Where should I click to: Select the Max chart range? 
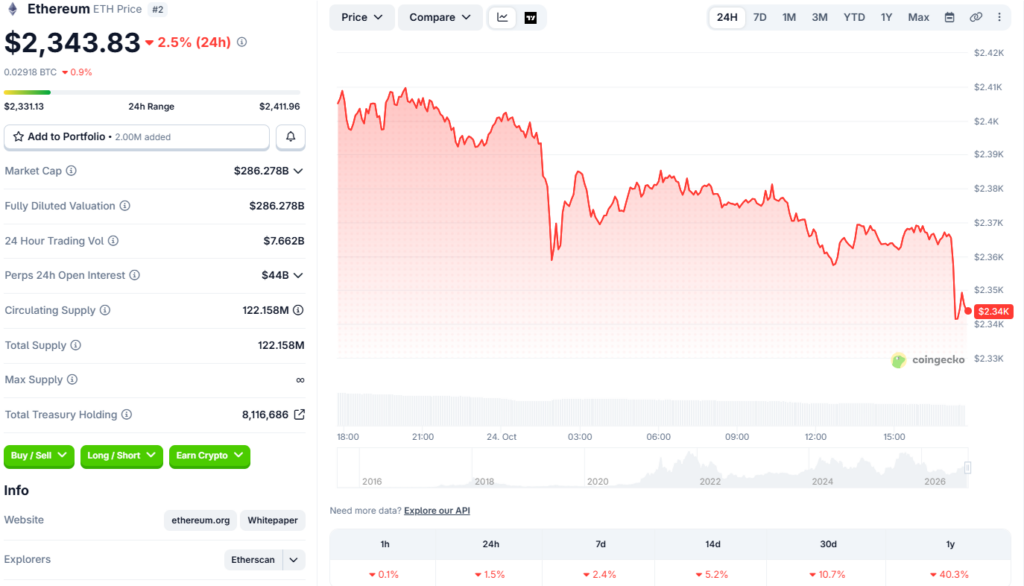(918, 18)
